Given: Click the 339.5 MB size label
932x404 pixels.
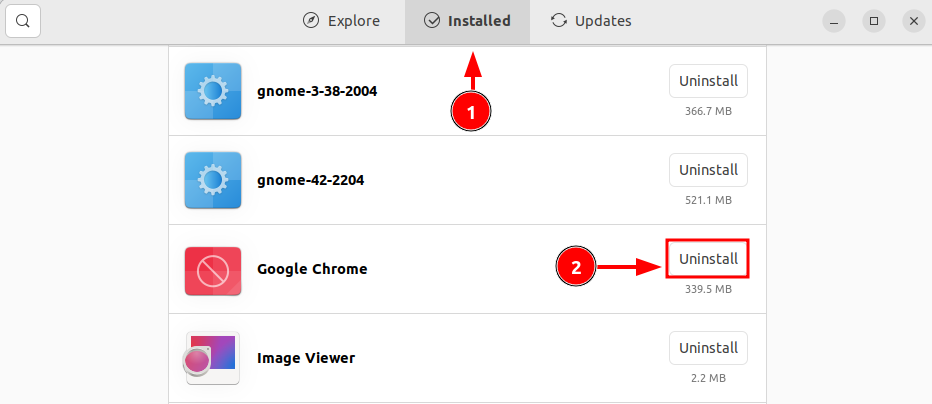Looking at the screenshot, I should pyautogui.click(x=708, y=289).
